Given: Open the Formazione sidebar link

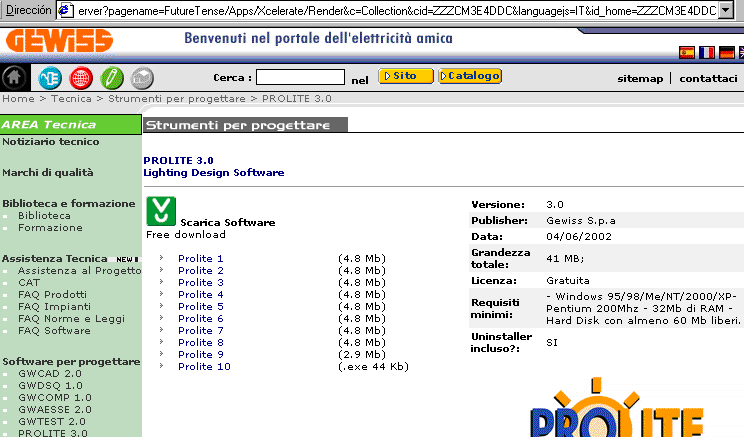Looking at the screenshot, I should tap(50, 228).
